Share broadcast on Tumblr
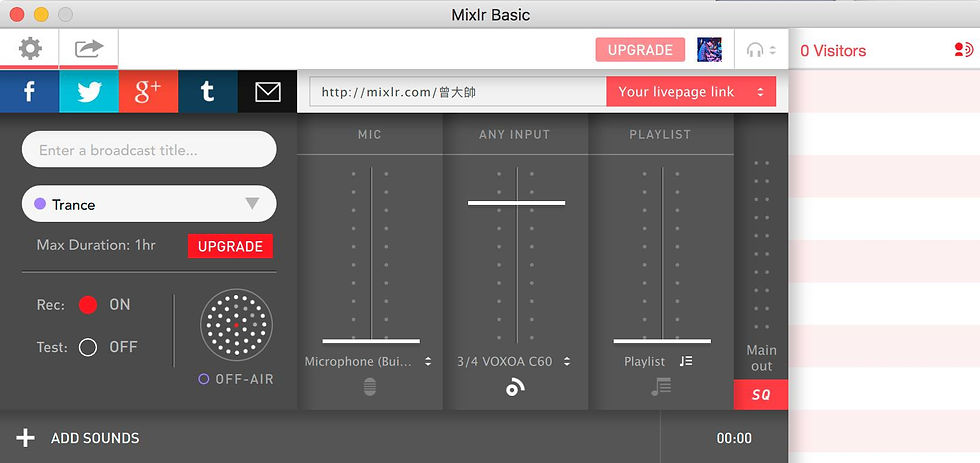Image resolution: width=980 pixels, height=463 pixels. click(x=208, y=91)
